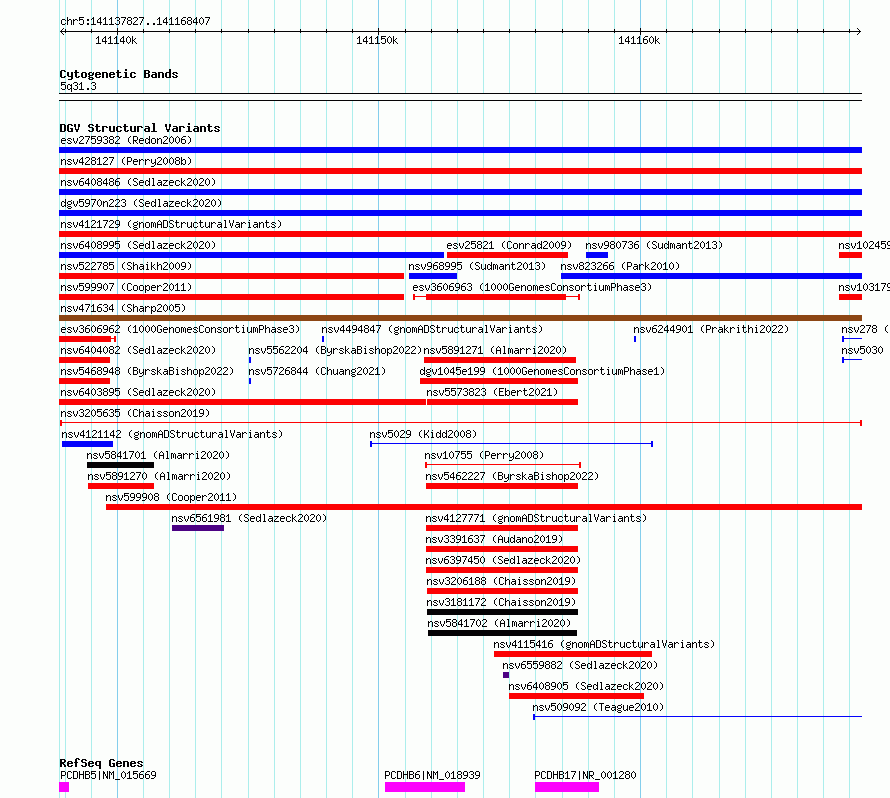Click nsv522785 (Shaikh2009) label
Screen dimensions: 890x798
coord(126,266)
